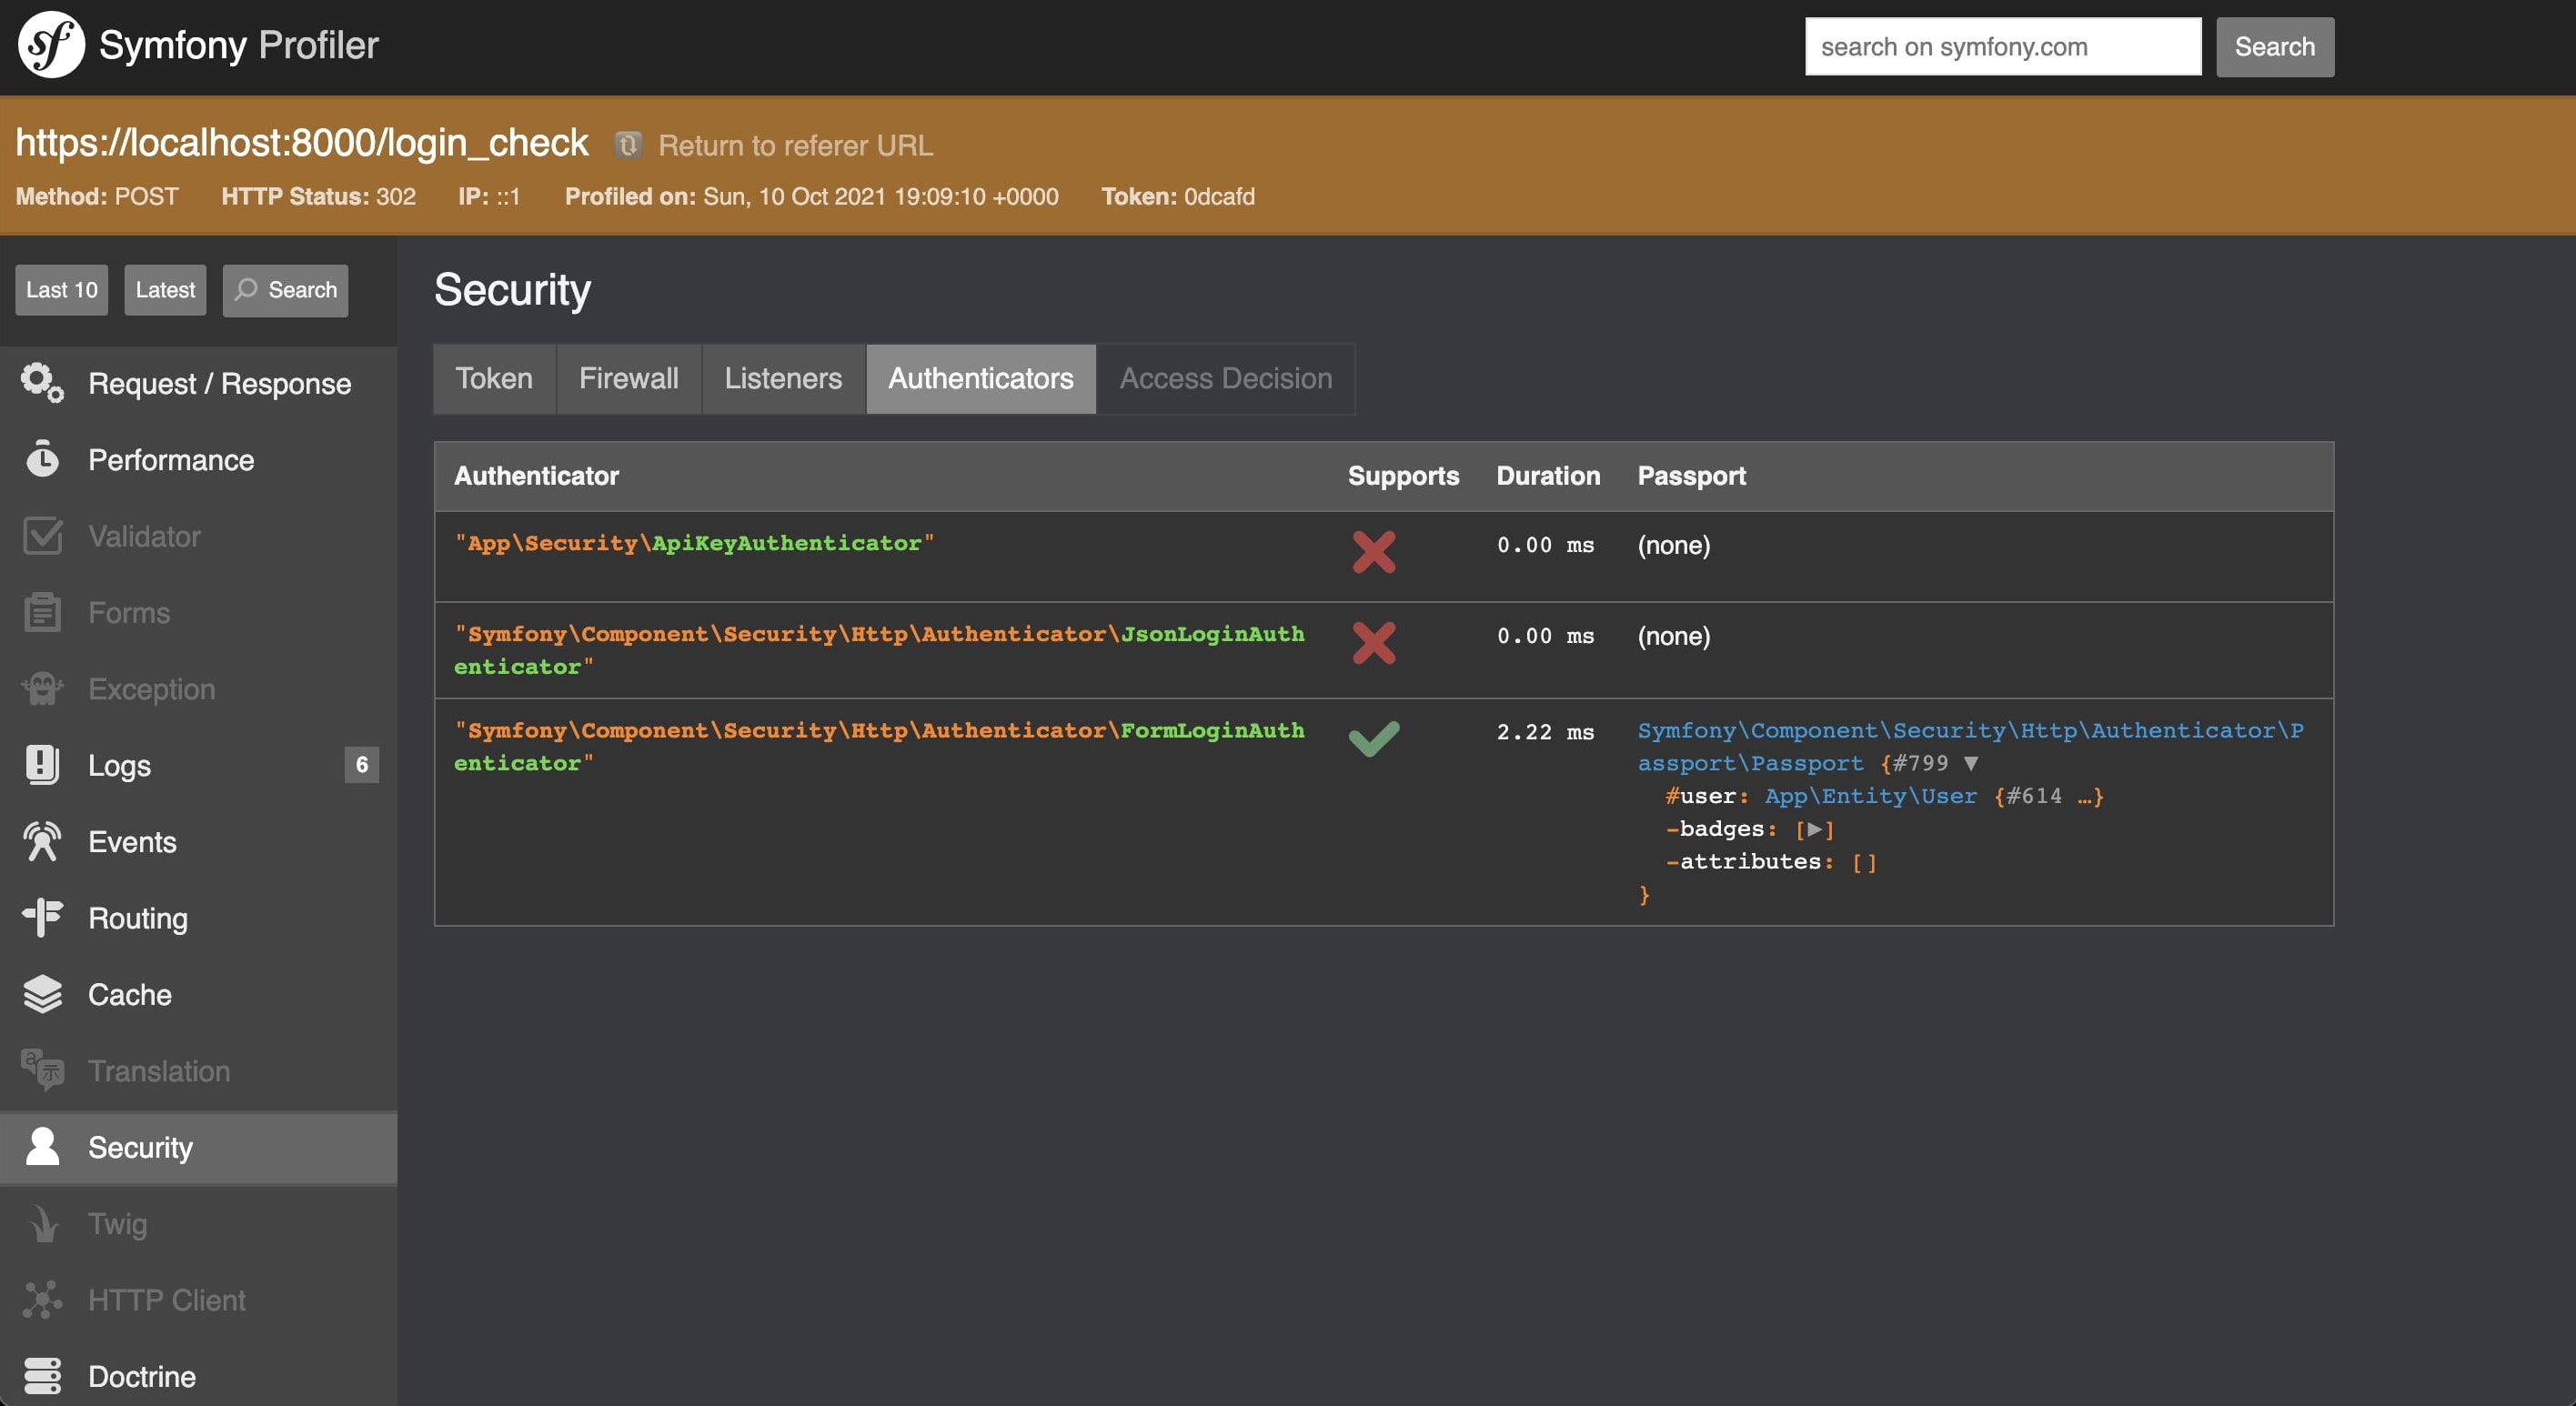Open the Exception panel

(151, 689)
